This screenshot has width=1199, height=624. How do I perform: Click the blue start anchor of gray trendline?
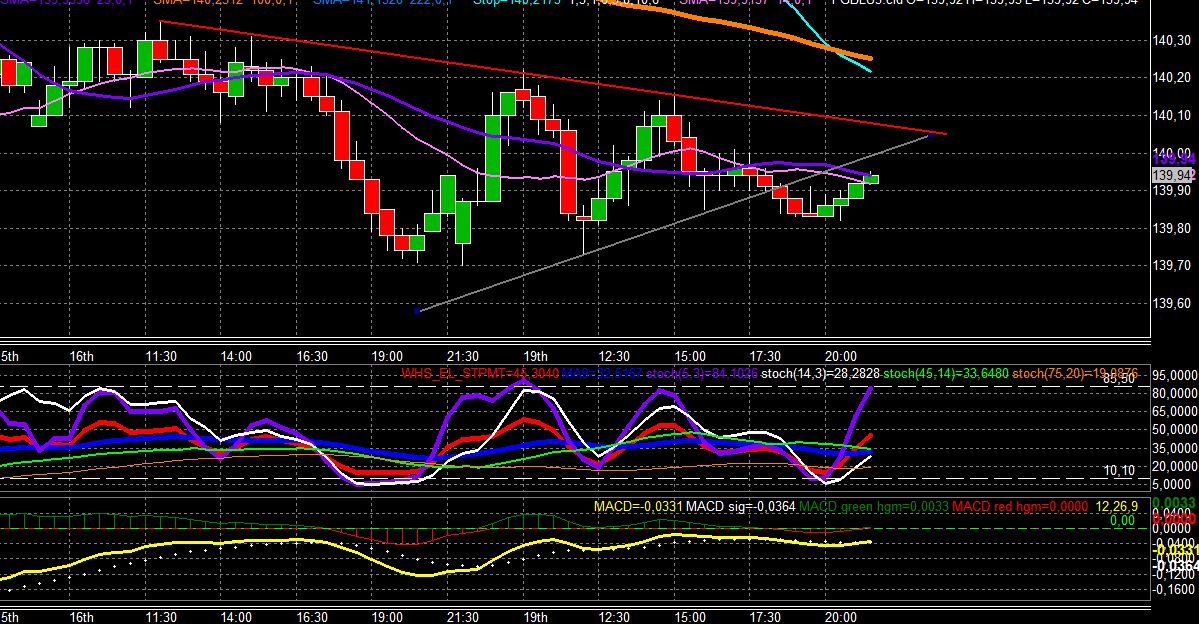click(417, 310)
